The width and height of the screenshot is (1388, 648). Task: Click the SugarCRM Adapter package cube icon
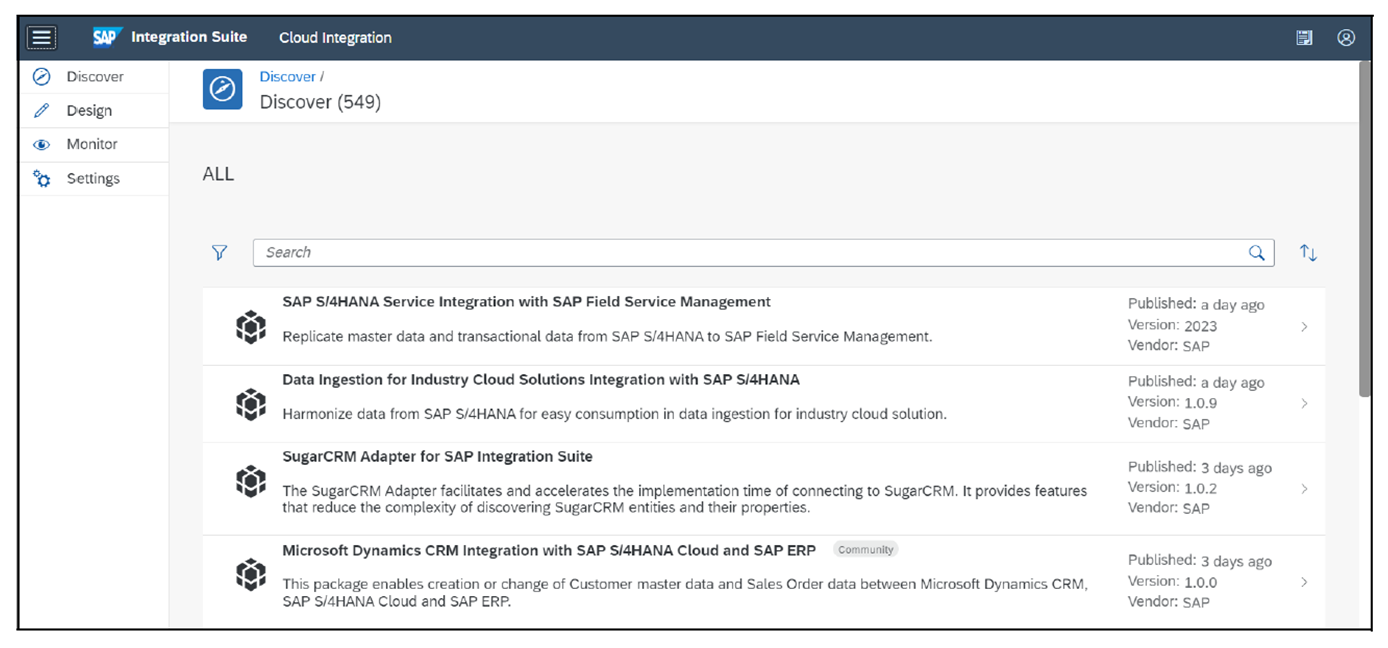pyautogui.click(x=251, y=481)
